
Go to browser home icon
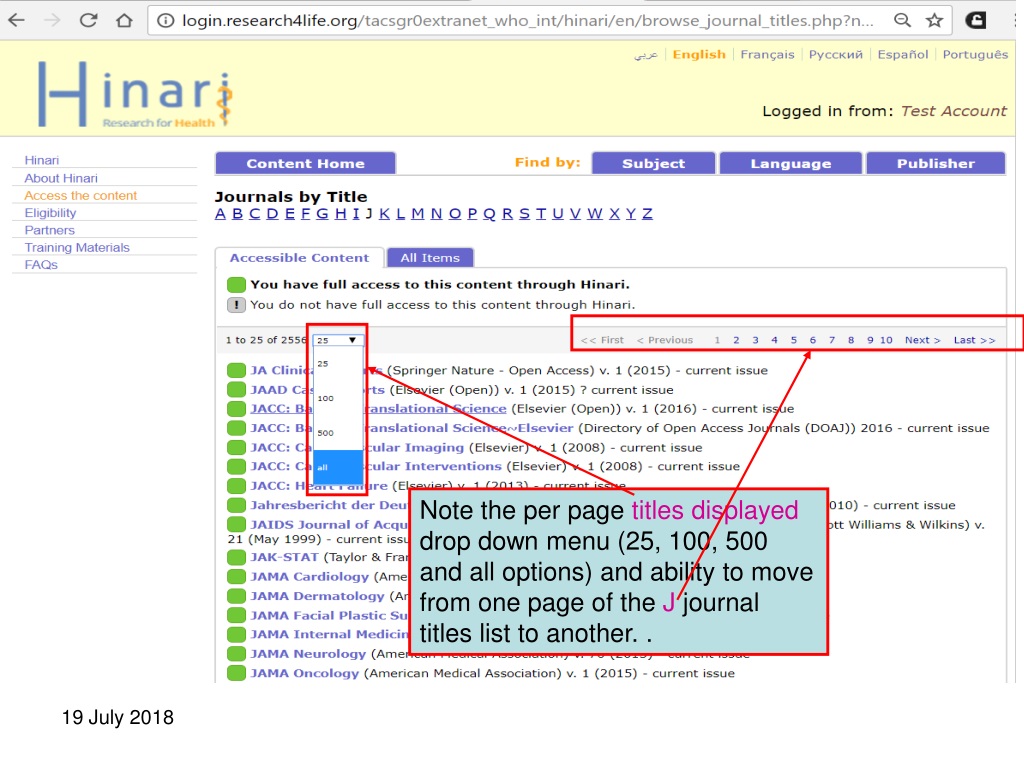[x=124, y=20]
